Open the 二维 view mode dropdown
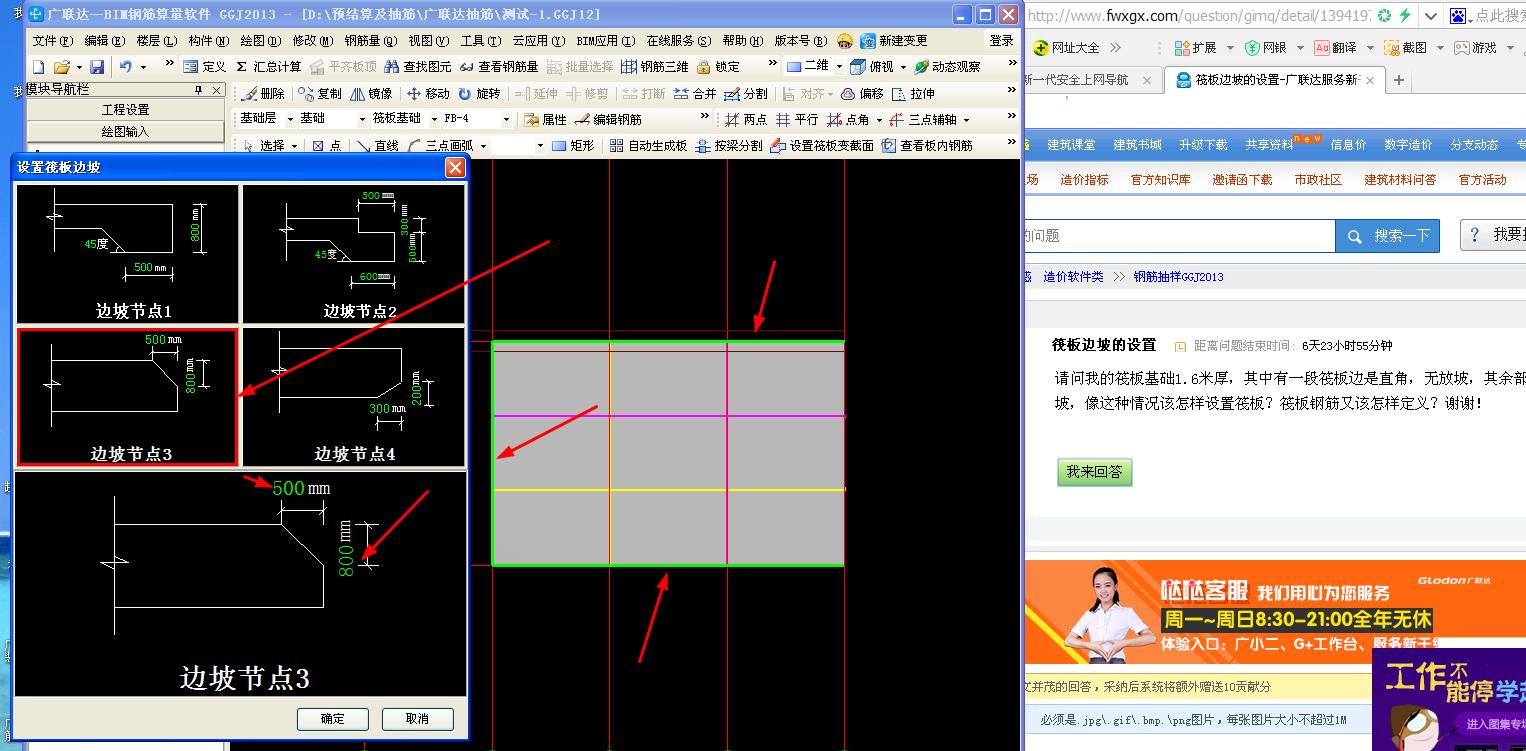 coord(838,67)
